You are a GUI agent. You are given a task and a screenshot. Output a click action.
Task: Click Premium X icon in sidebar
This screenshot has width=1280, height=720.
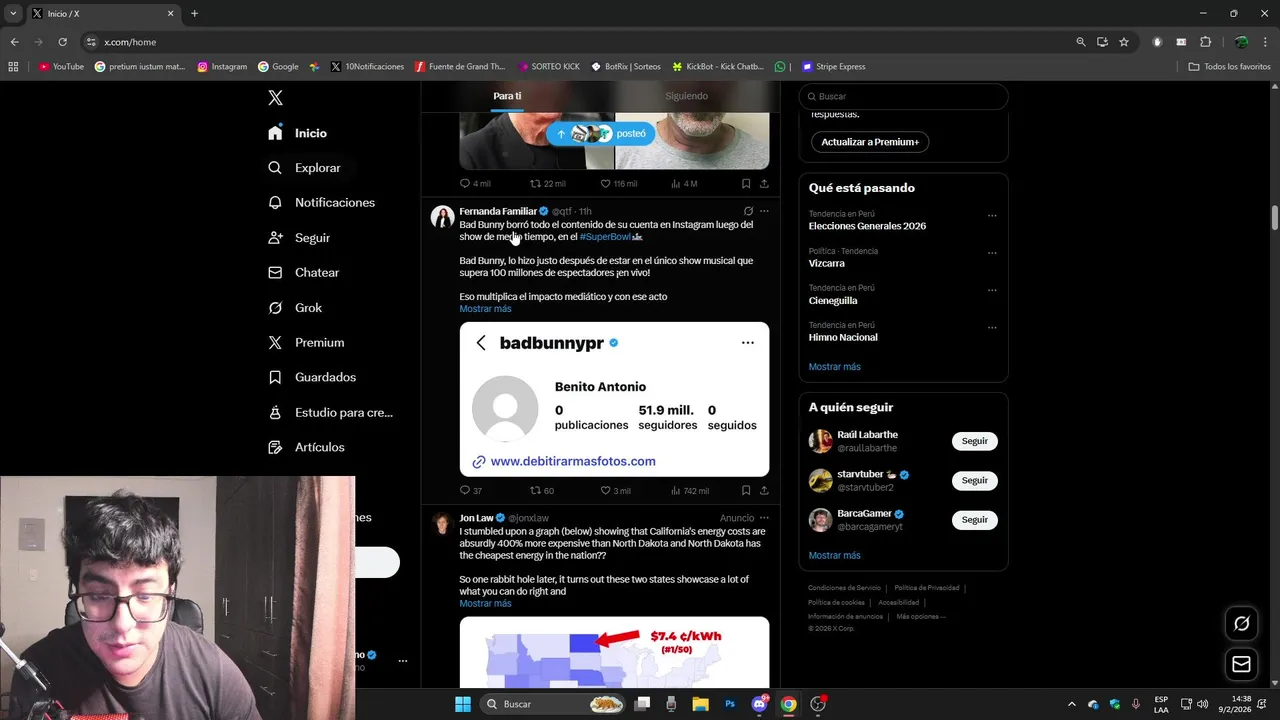coord(275,342)
